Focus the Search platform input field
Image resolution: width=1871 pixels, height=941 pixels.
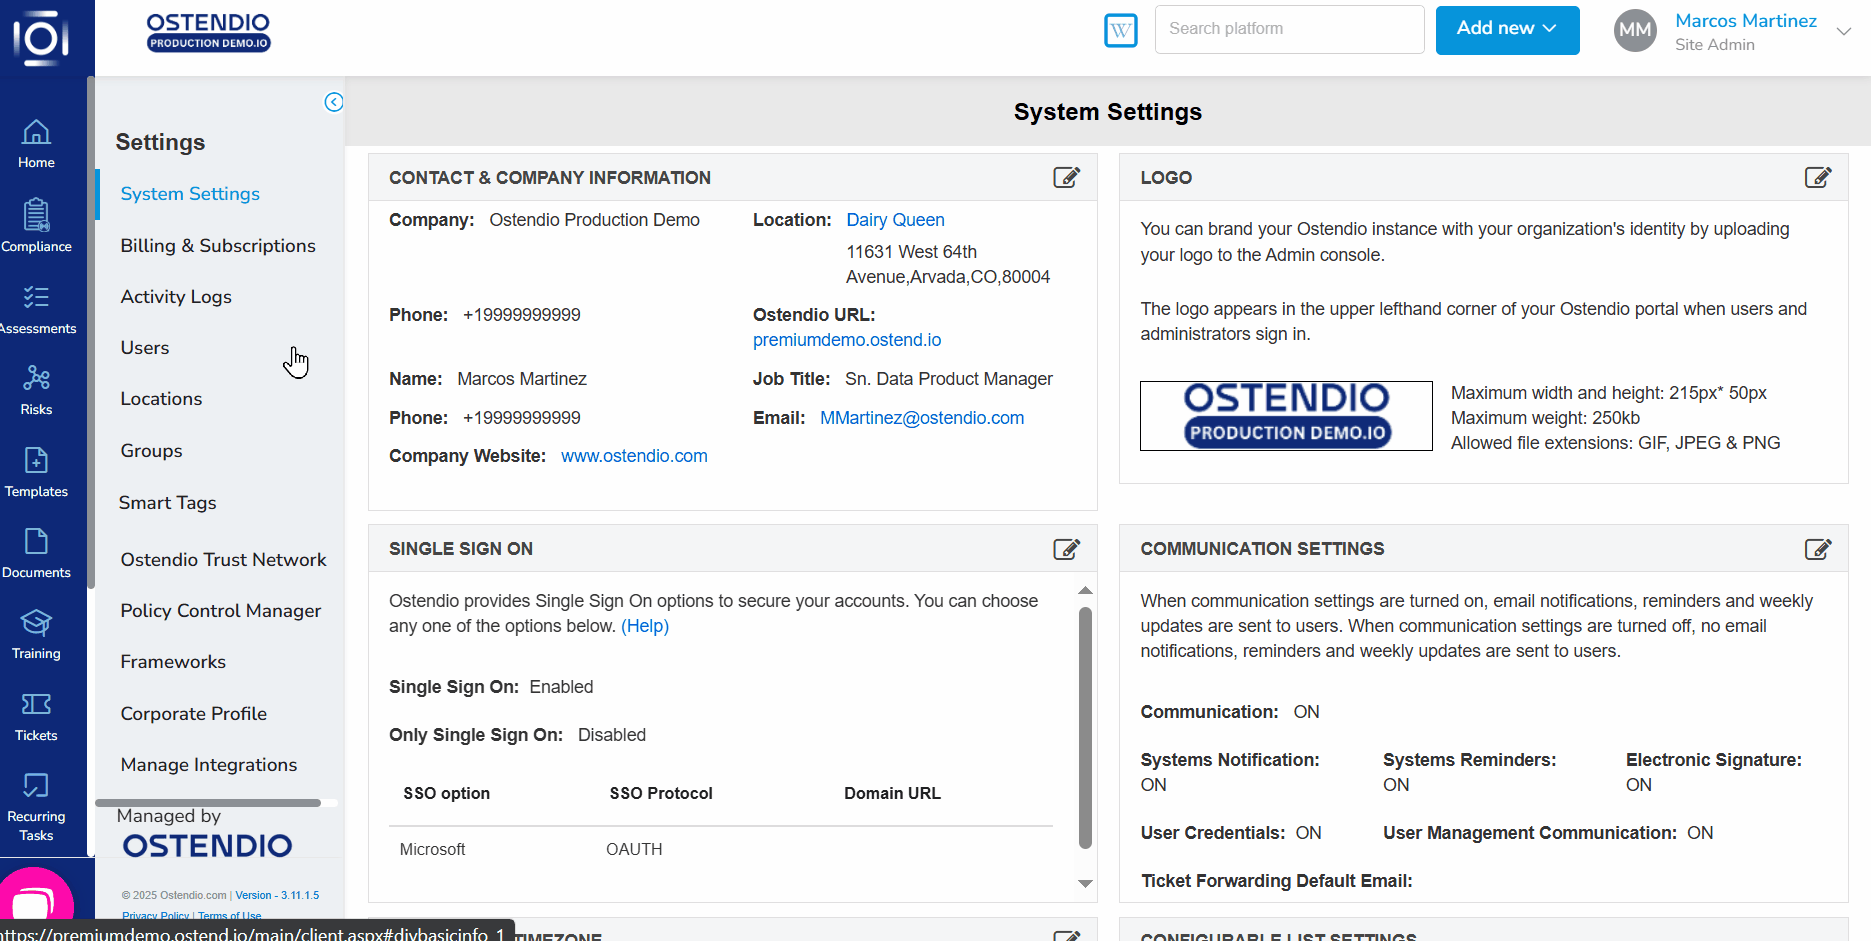[1290, 29]
